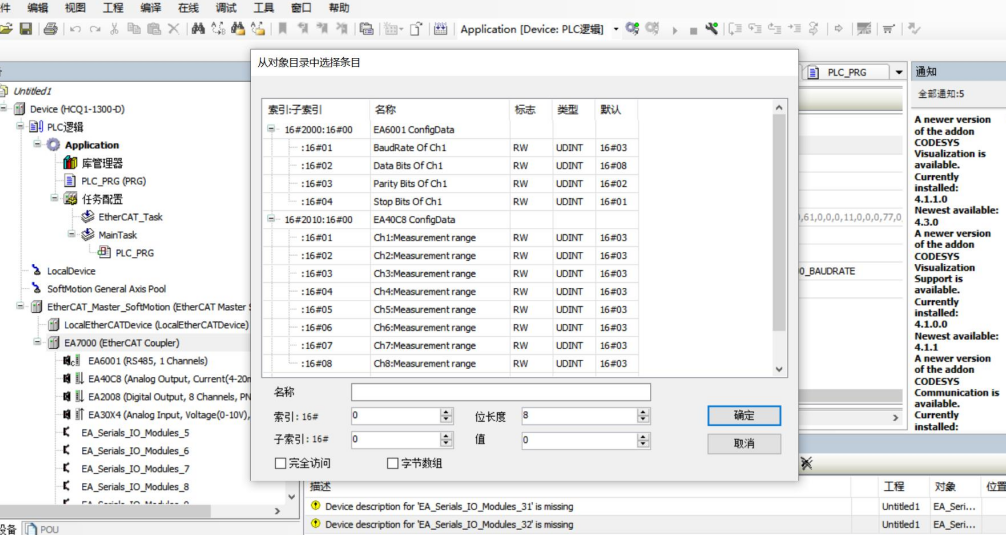Select the Ch5:Measurement range row
The image size is (1006, 535).
tap(452, 309)
